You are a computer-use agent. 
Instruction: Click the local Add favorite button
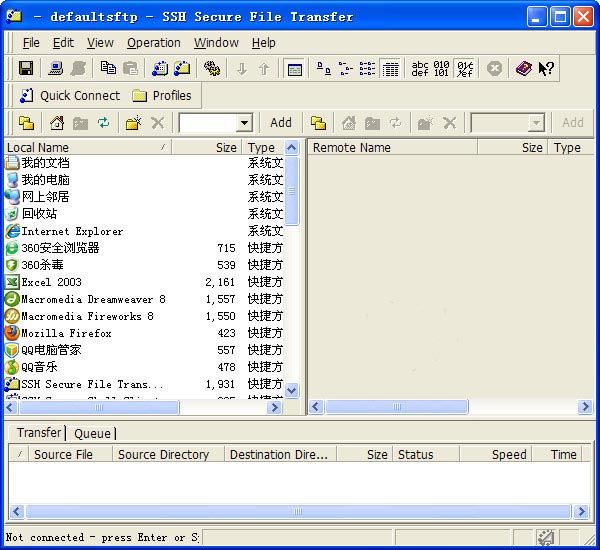point(281,122)
